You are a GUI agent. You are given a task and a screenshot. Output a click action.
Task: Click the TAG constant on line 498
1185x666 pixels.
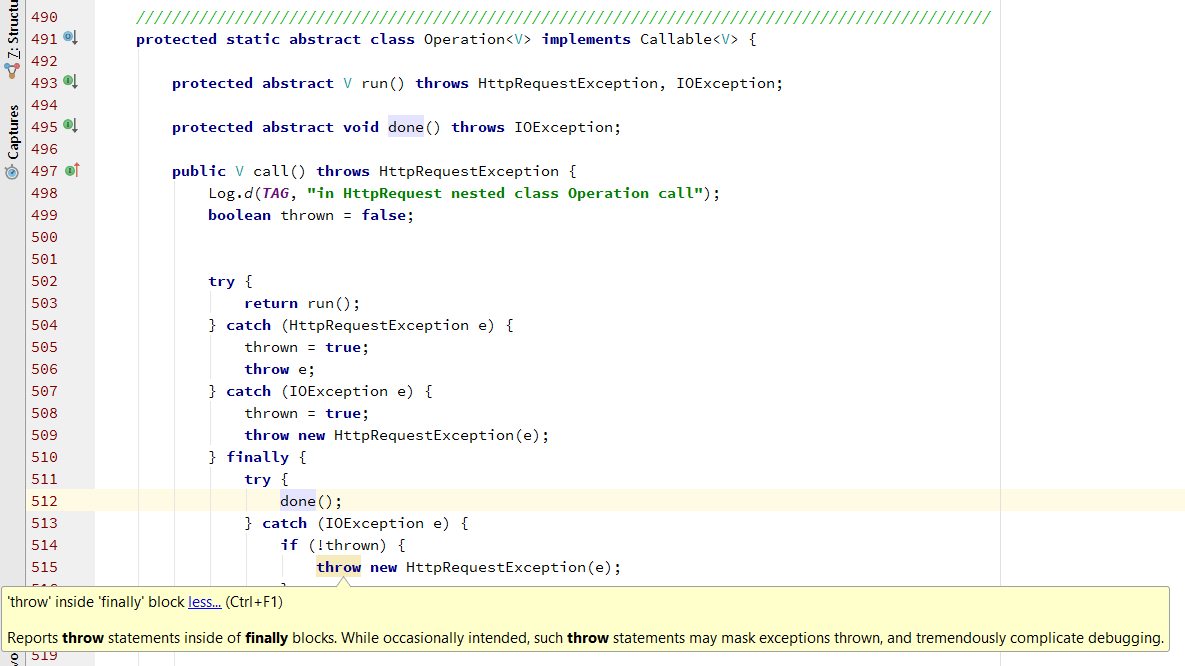tap(275, 193)
